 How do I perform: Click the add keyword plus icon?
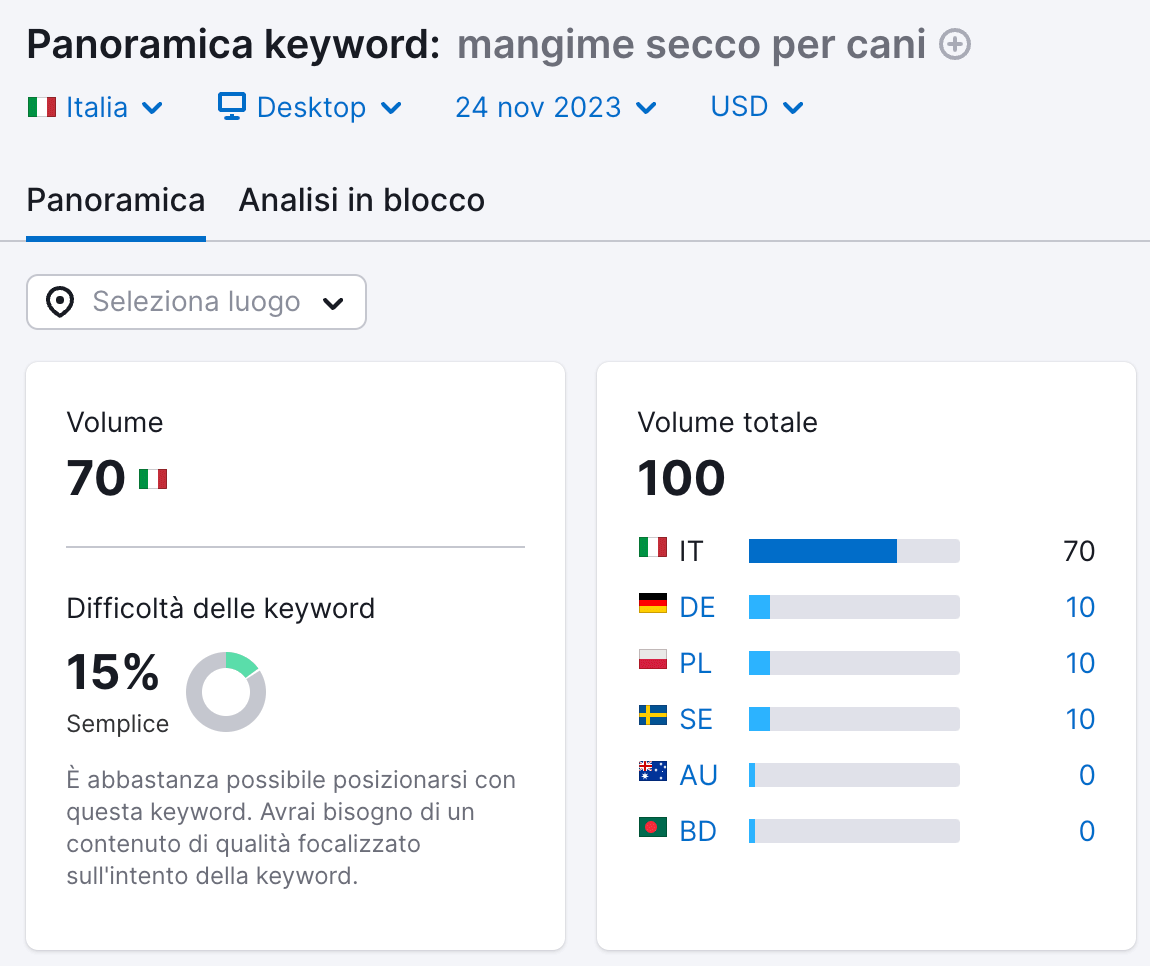click(x=956, y=44)
